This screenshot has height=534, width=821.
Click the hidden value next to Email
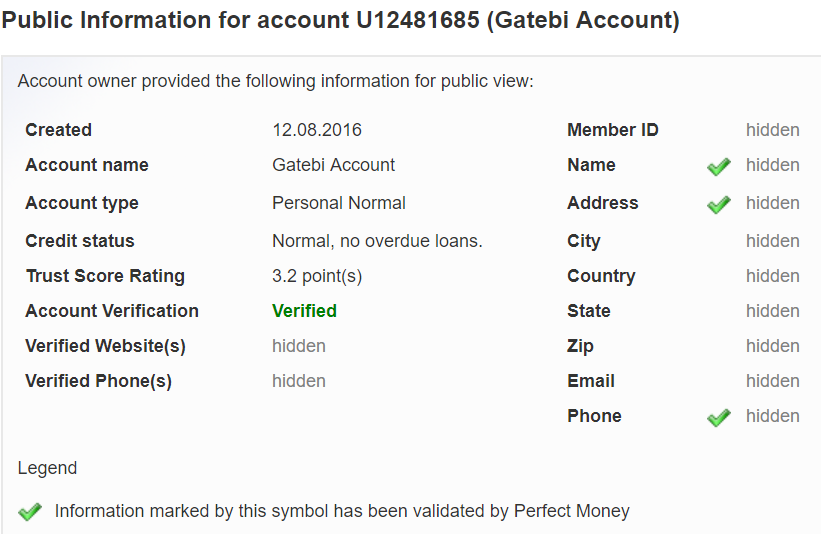773,381
